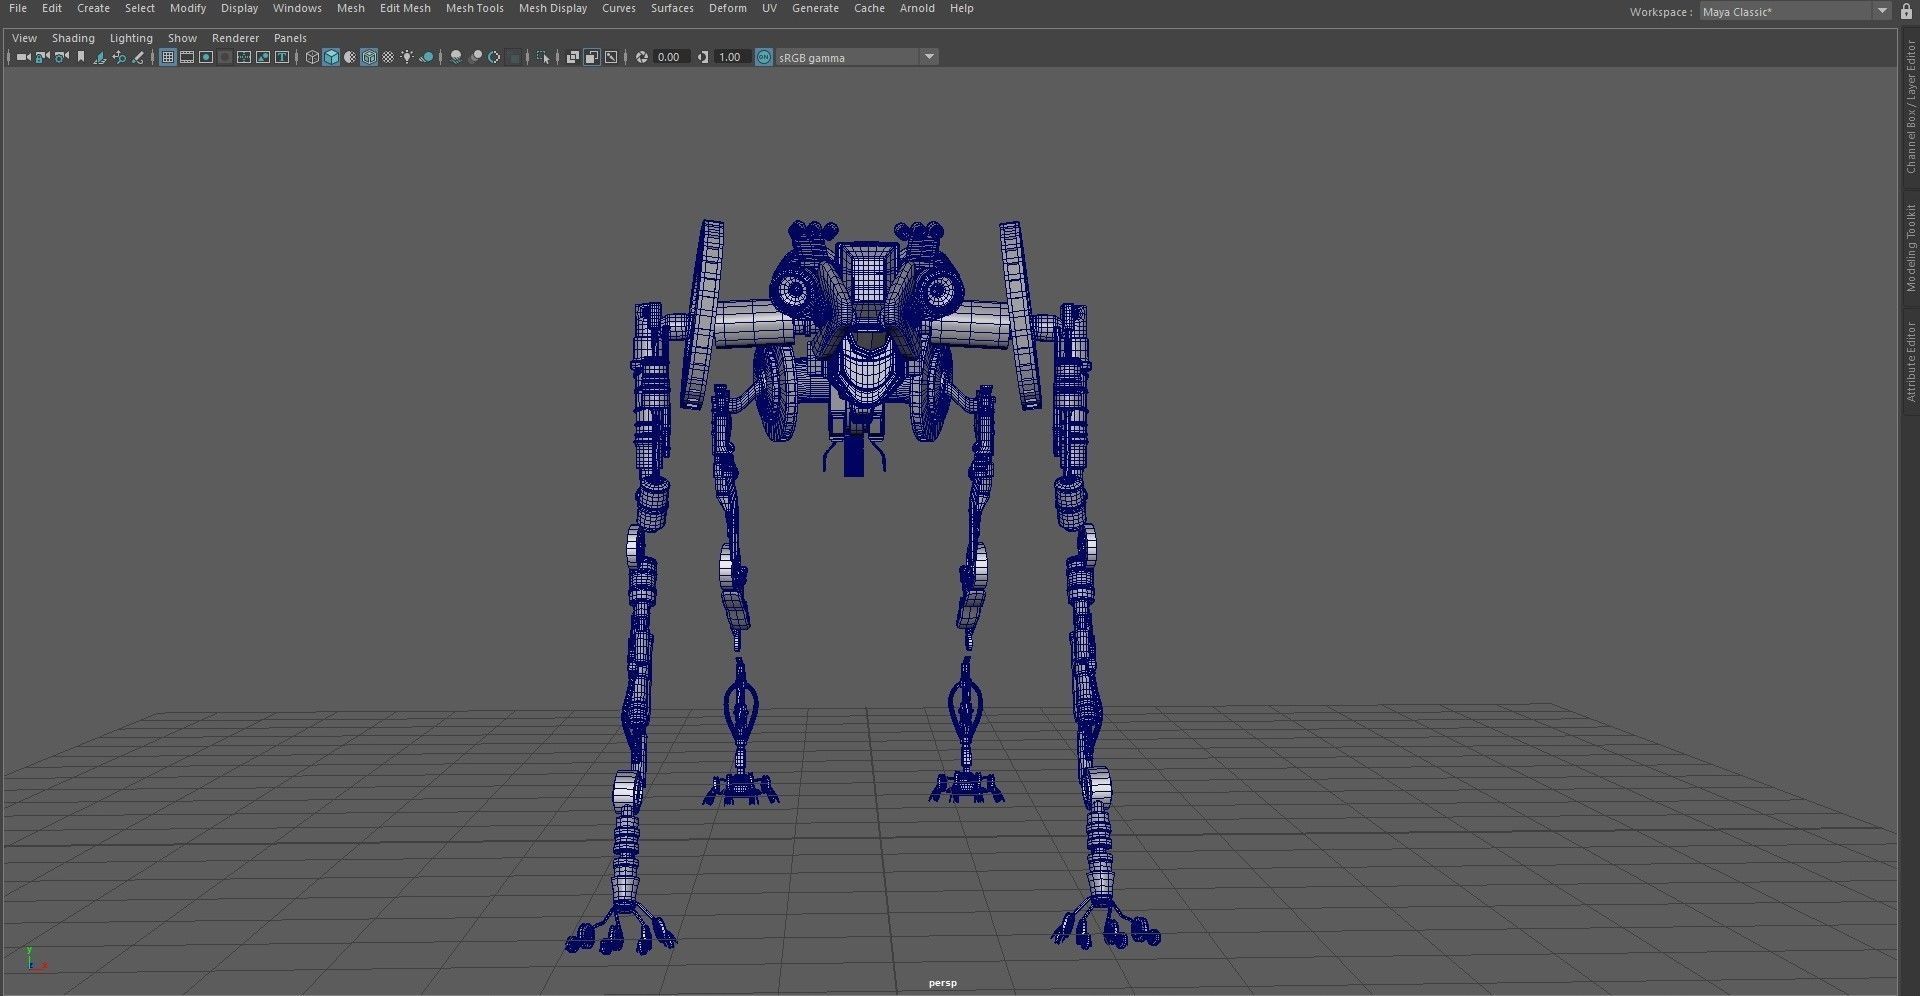Viewport: 1920px width, 996px height.
Task: Open the Attribute Editor side tab
Action: click(1910, 362)
